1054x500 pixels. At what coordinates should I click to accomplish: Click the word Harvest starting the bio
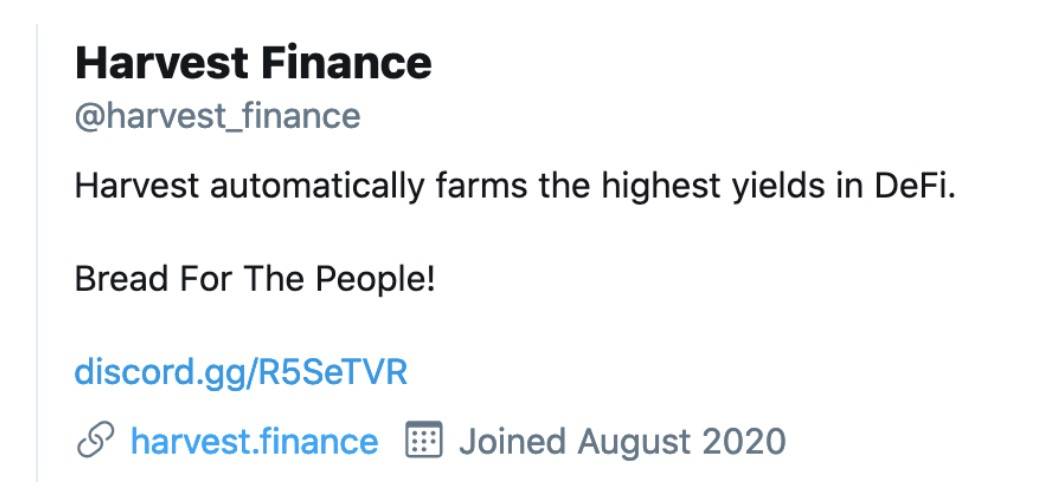136,185
